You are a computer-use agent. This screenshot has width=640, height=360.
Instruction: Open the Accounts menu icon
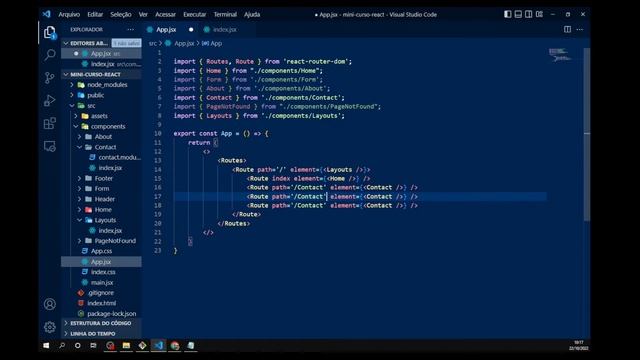[50, 304]
